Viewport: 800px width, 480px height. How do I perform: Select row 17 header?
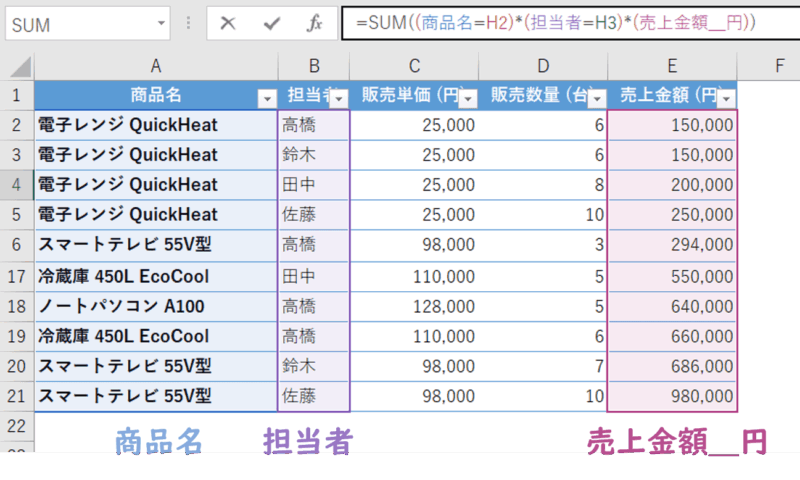(x=17, y=275)
